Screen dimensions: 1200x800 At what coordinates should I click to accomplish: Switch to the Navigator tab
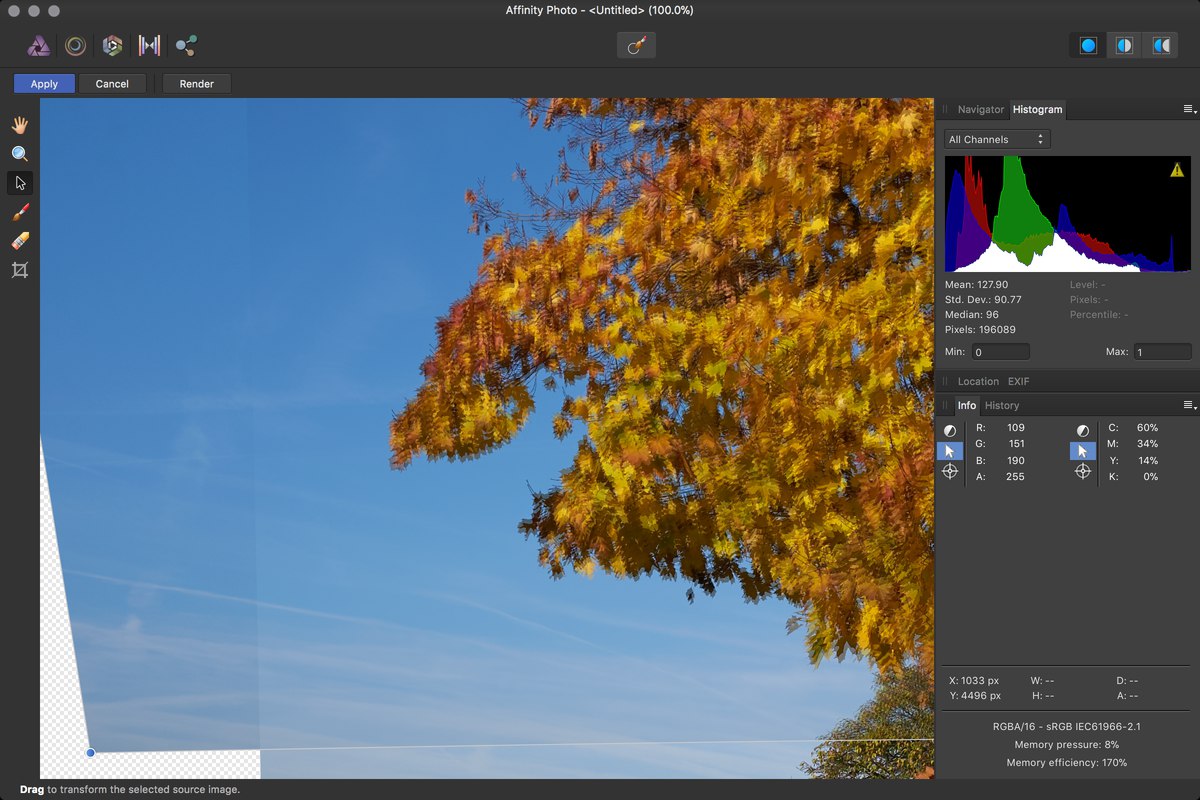[x=980, y=109]
